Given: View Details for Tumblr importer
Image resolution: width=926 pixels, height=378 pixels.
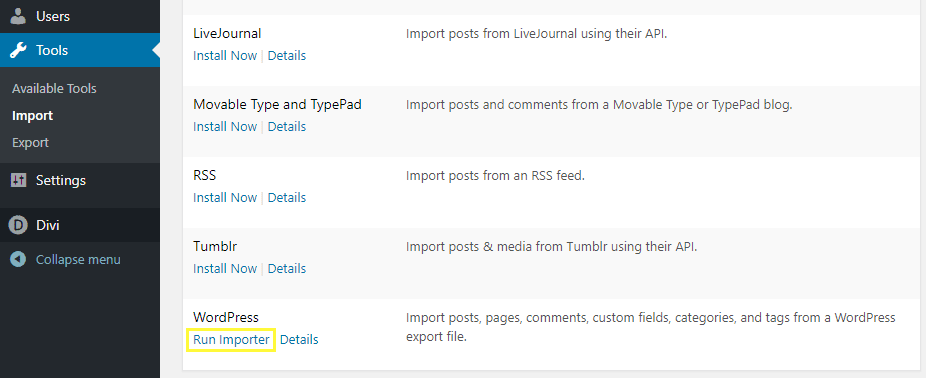Looking at the screenshot, I should [287, 268].
